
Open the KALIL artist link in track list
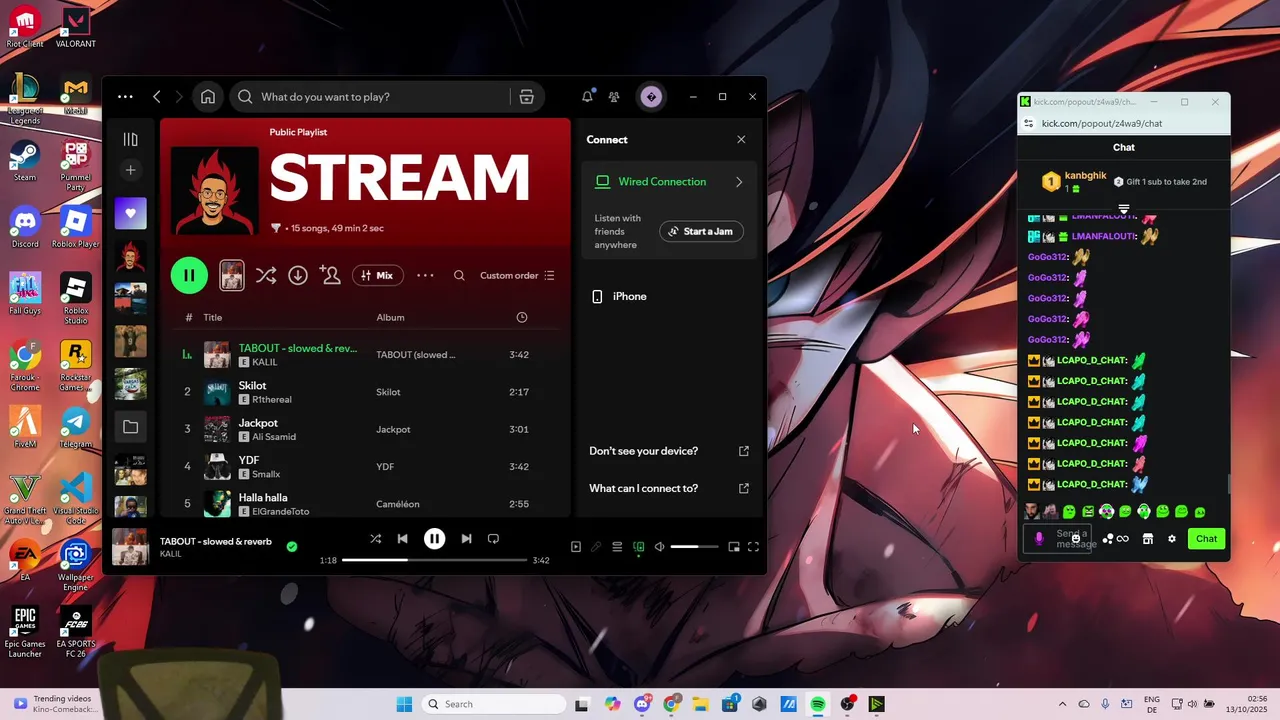[x=265, y=362]
